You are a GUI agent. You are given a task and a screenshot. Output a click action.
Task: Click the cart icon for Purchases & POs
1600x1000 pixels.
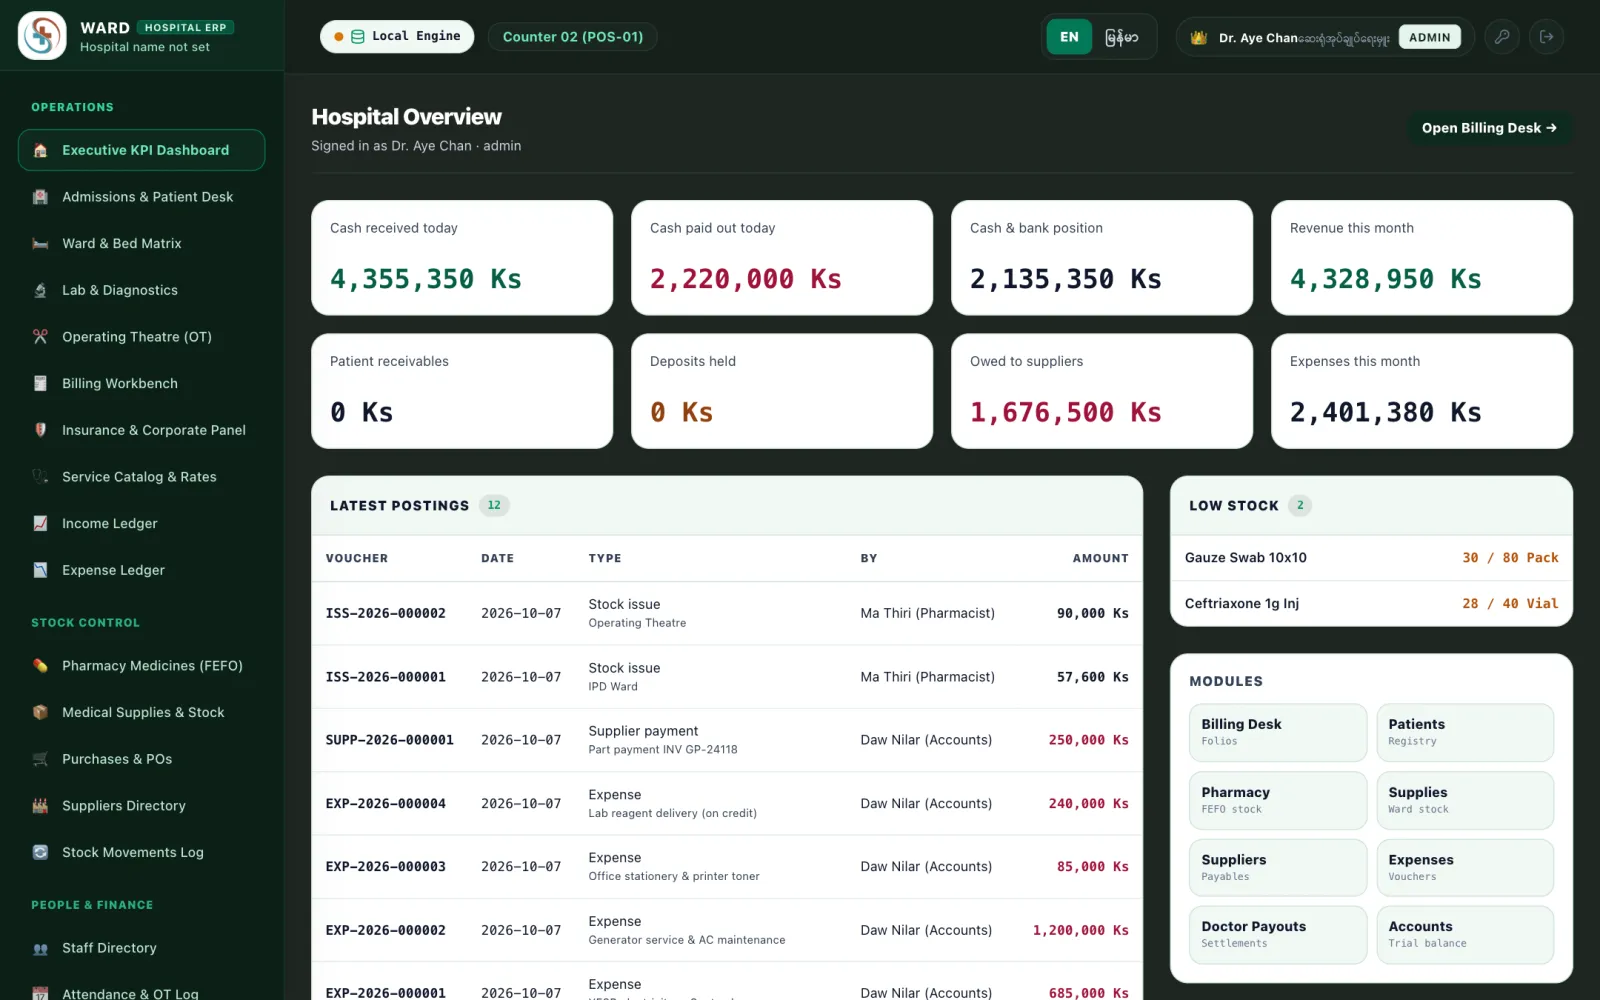tap(40, 759)
